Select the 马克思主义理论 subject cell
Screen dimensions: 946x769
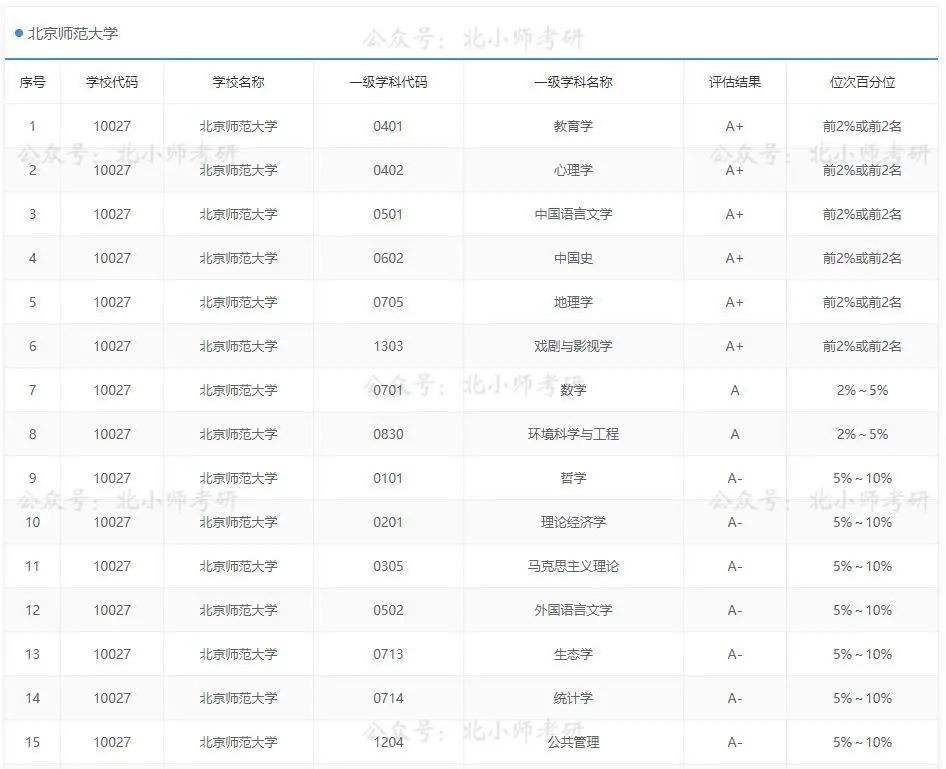coord(573,566)
